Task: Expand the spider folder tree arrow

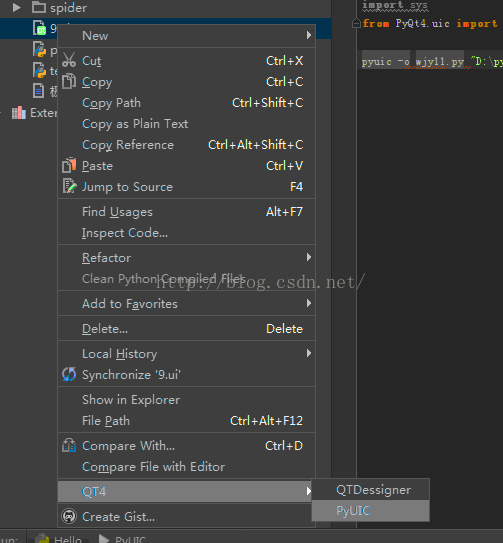Action: (16, 7)
